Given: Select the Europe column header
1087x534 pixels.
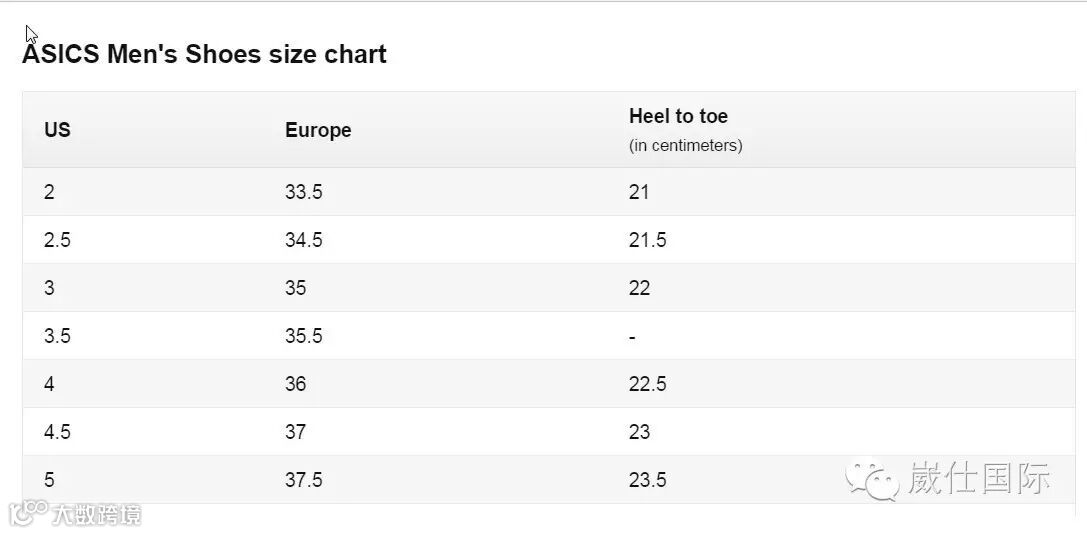Looking at the screenshot, I should click(x=318, y=130).
